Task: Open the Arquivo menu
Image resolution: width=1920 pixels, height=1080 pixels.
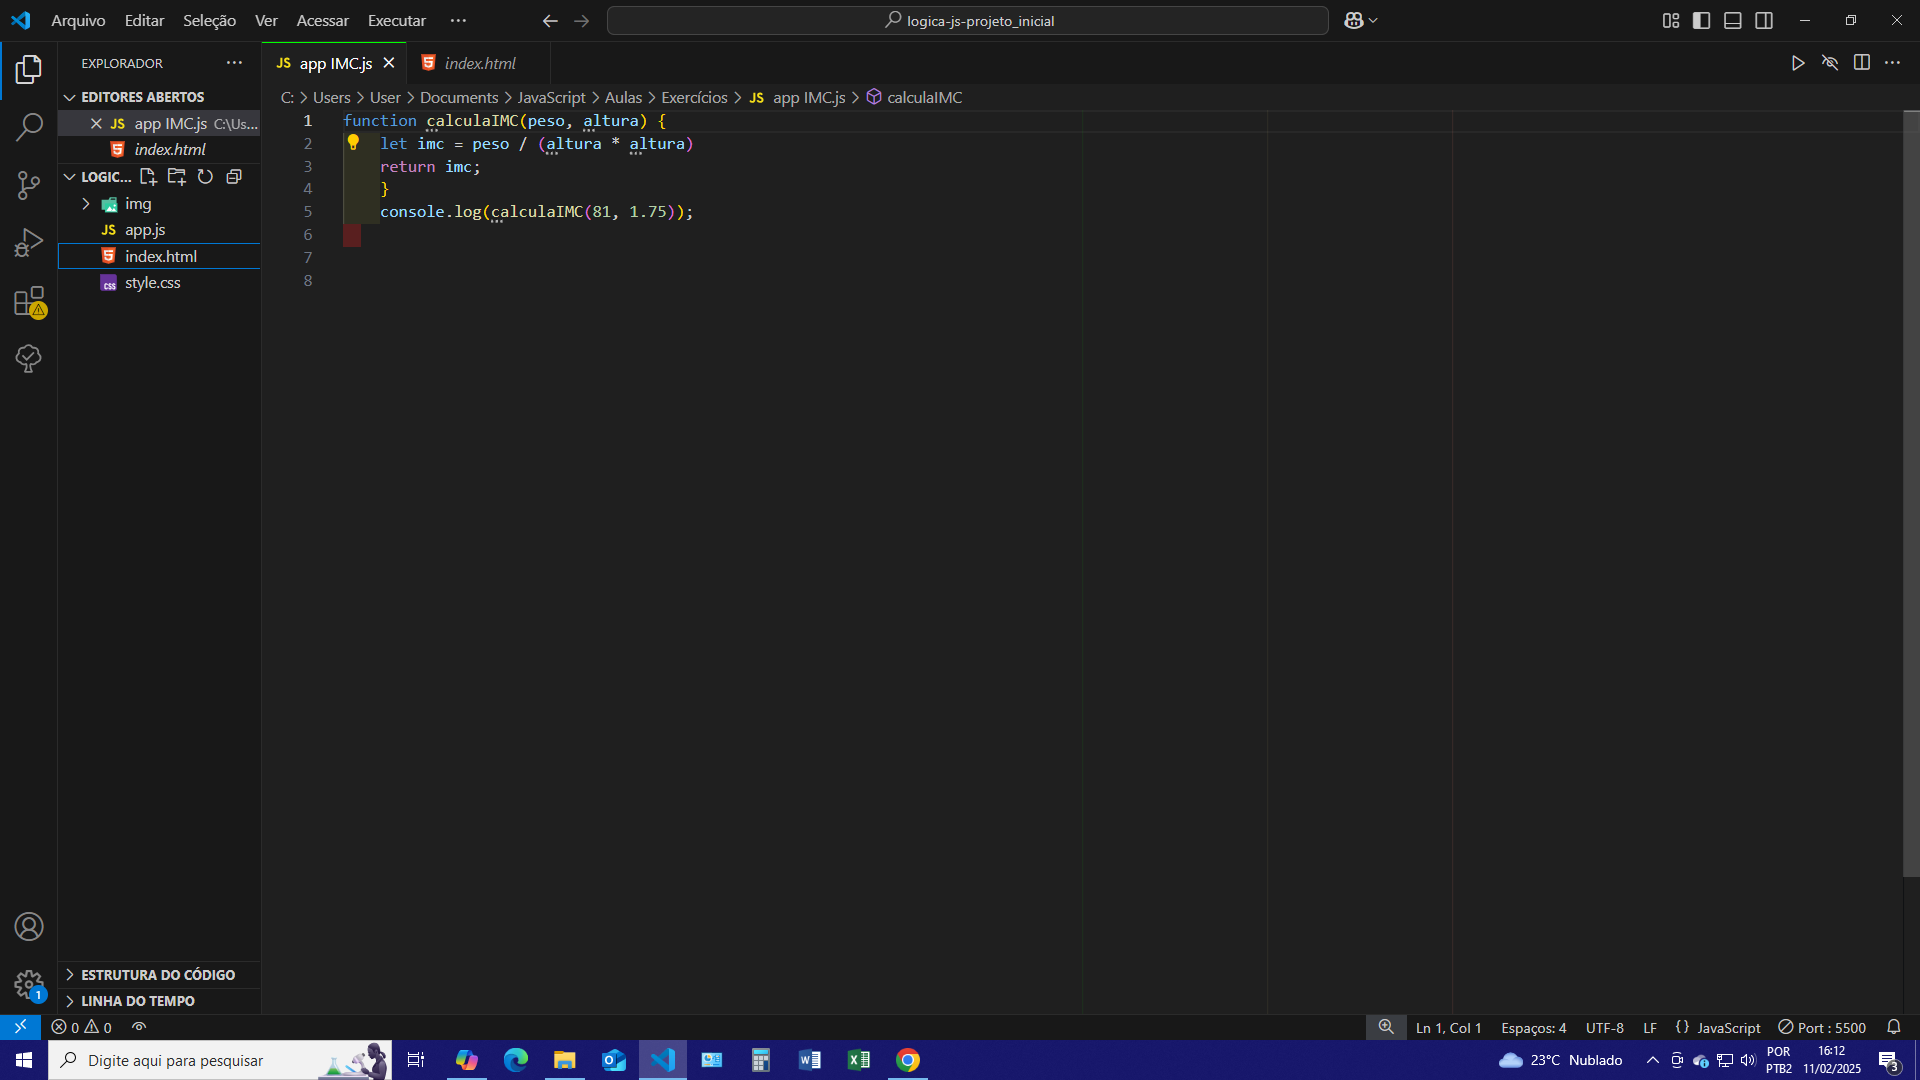Action: click(78, 20)
